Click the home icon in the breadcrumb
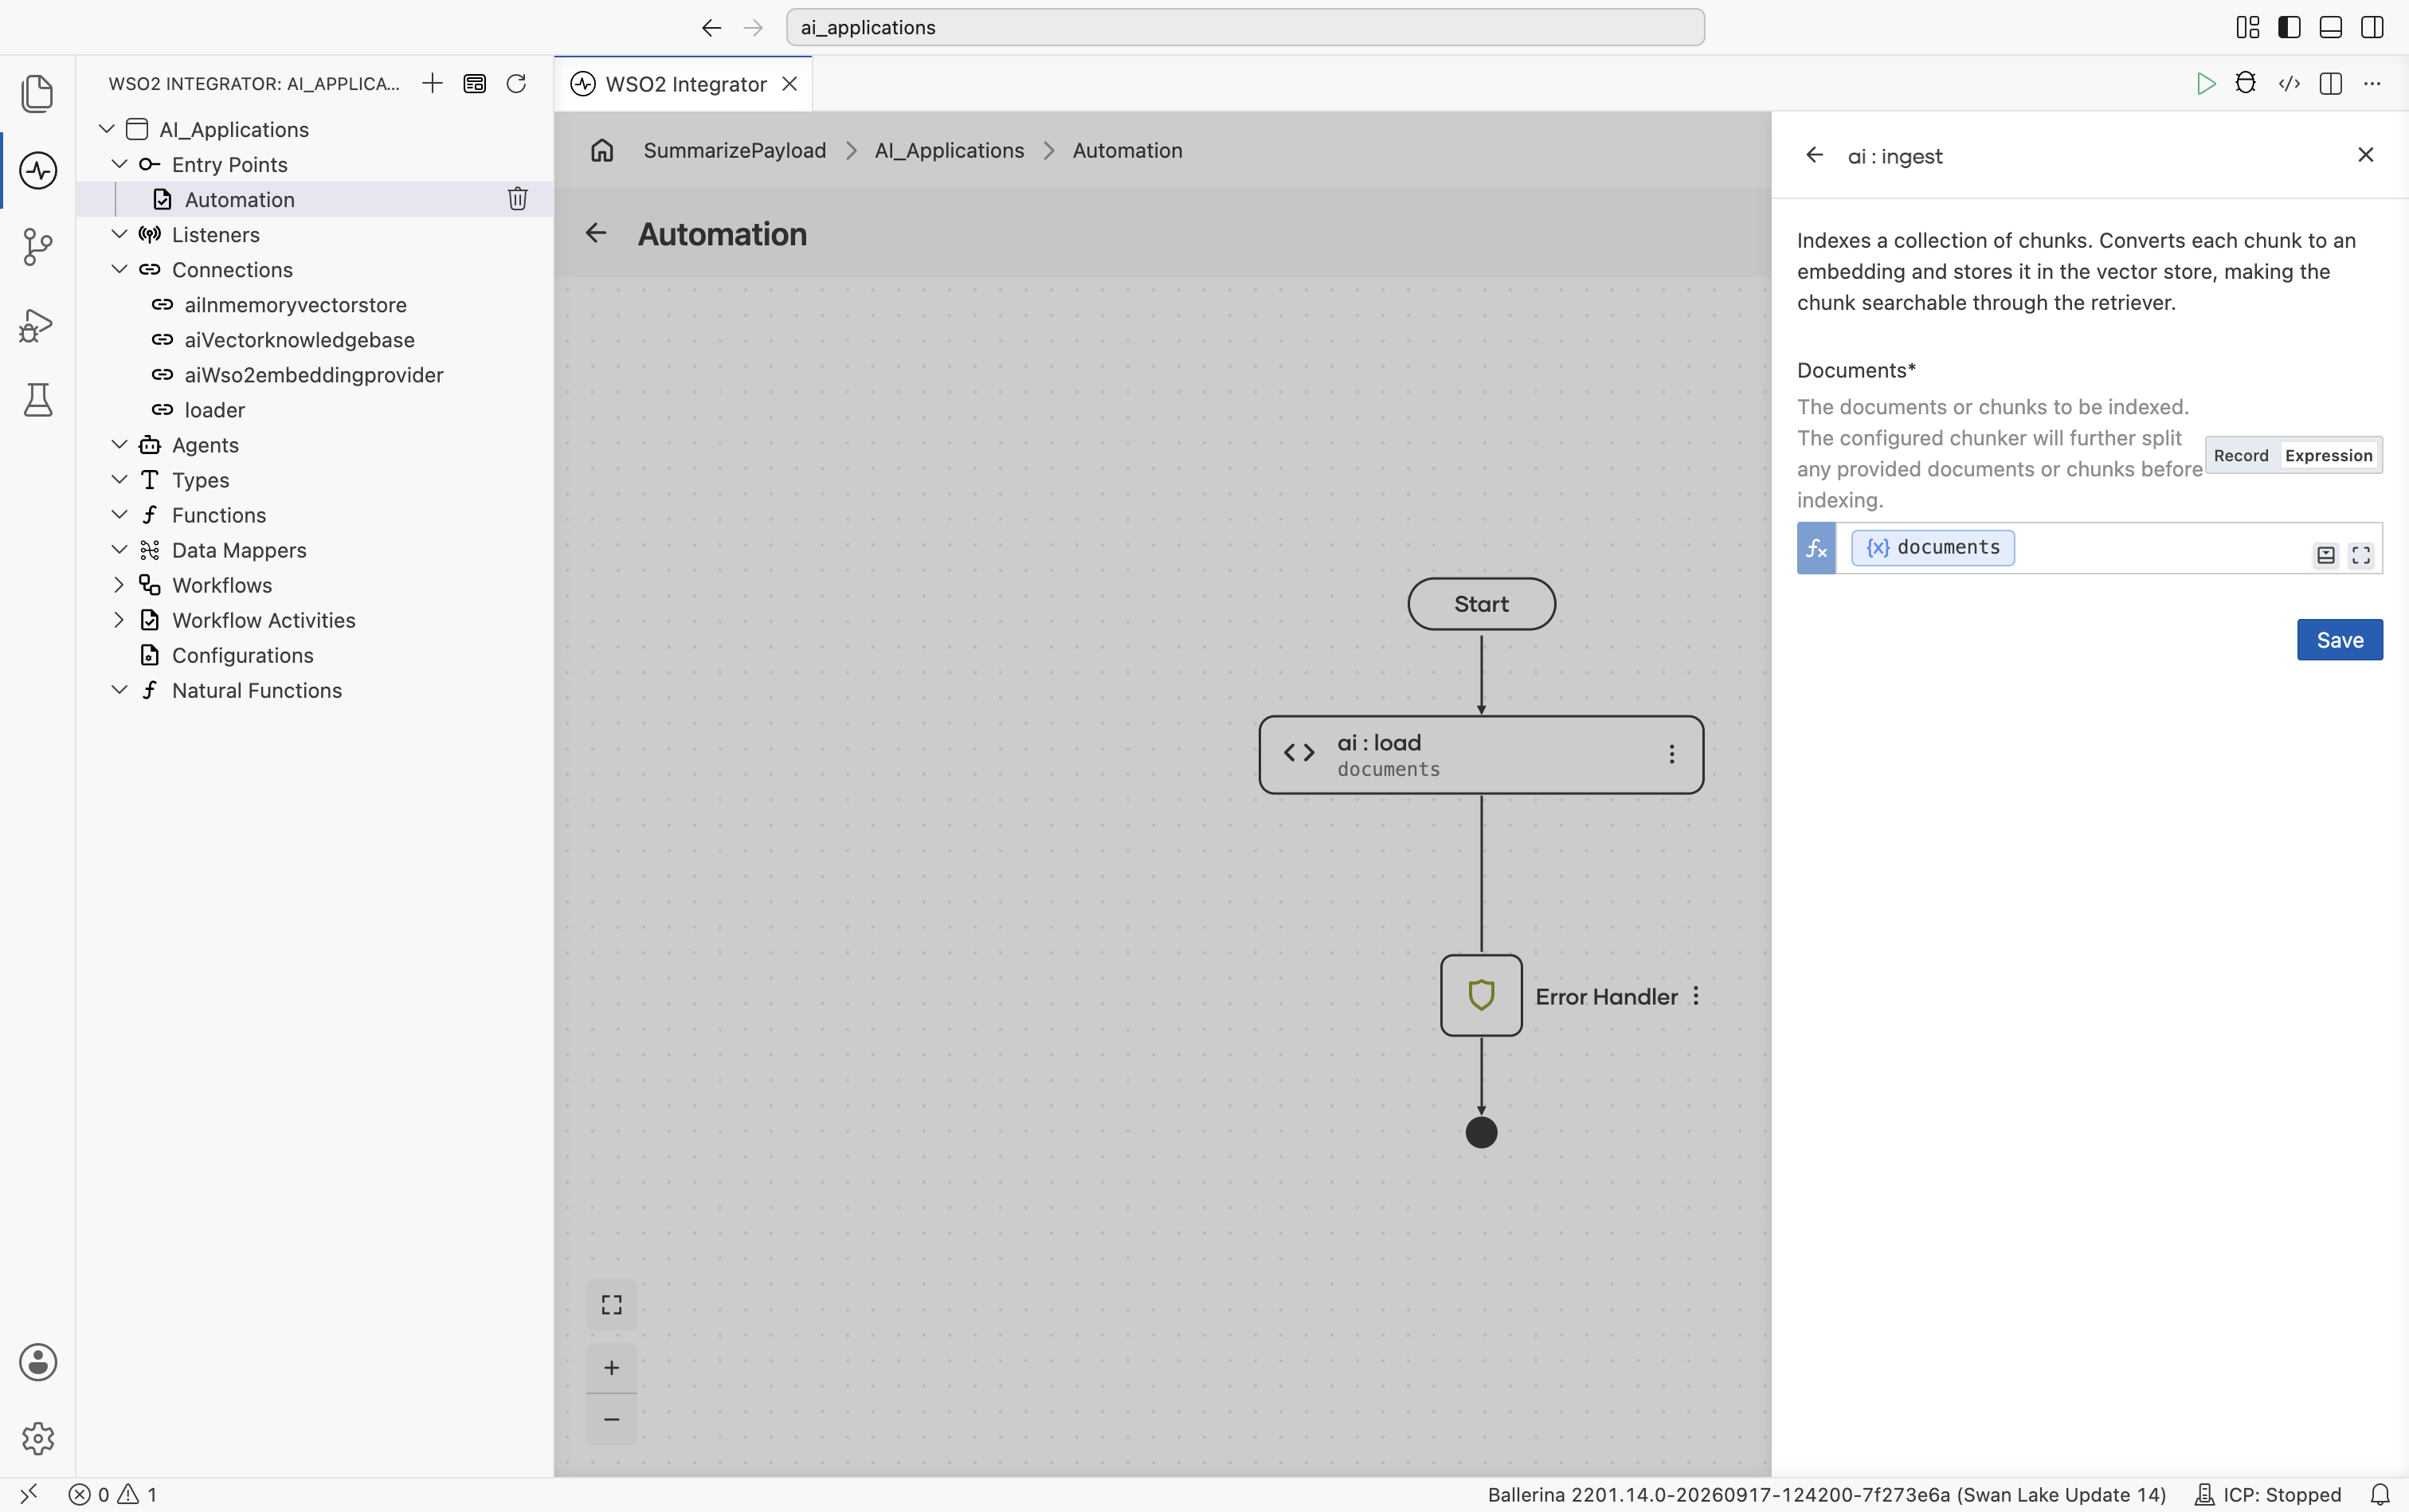 602,150
